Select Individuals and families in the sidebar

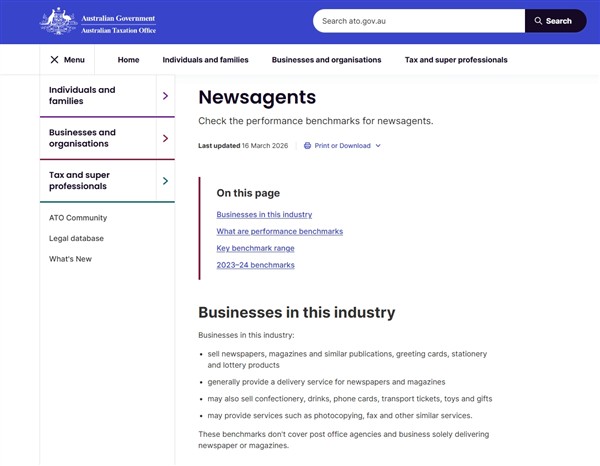(82, 95)
